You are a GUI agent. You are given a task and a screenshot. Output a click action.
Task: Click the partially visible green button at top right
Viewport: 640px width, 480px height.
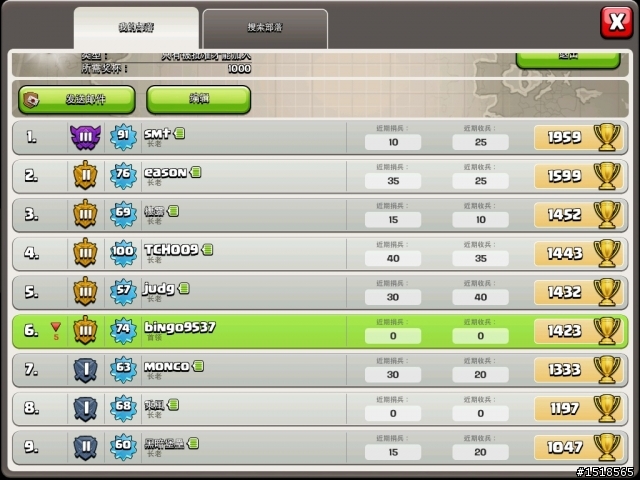click(568, 60)
